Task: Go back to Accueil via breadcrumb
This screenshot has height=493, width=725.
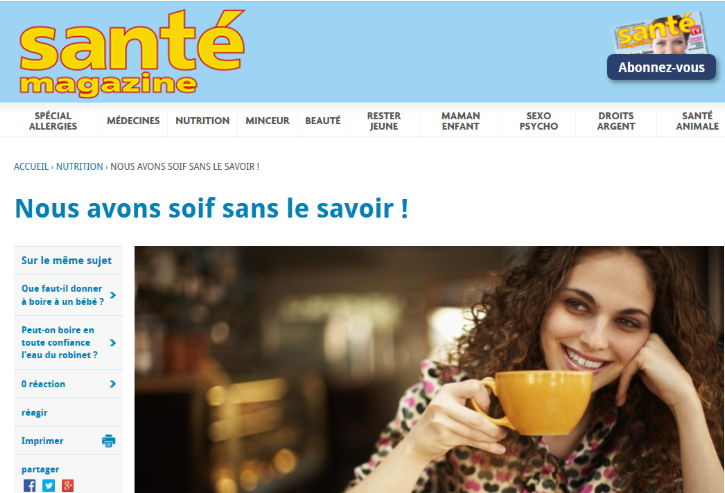Action: pos(31,166)
